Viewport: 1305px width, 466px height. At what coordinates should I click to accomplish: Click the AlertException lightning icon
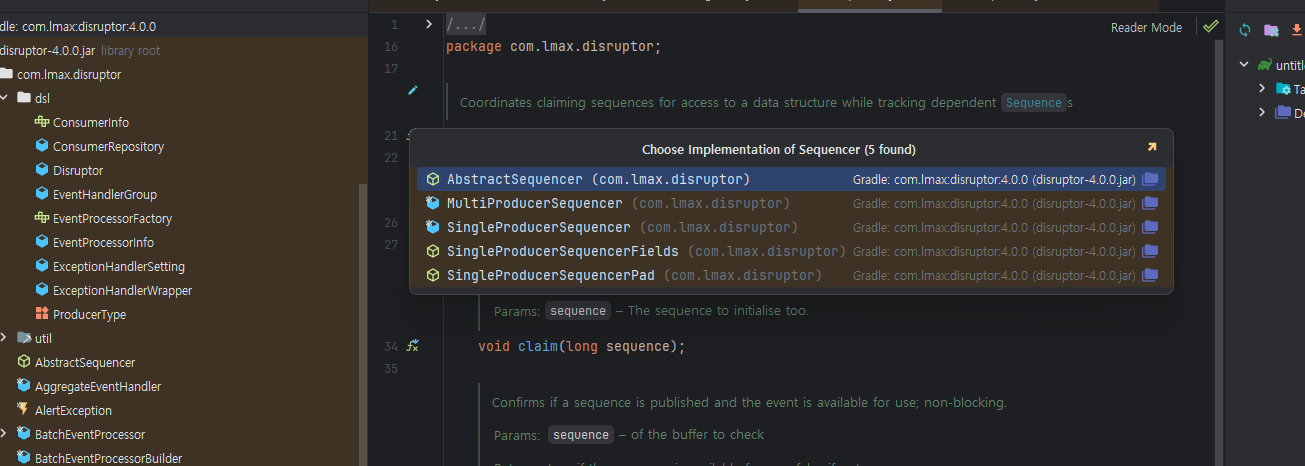coord(24,410)
